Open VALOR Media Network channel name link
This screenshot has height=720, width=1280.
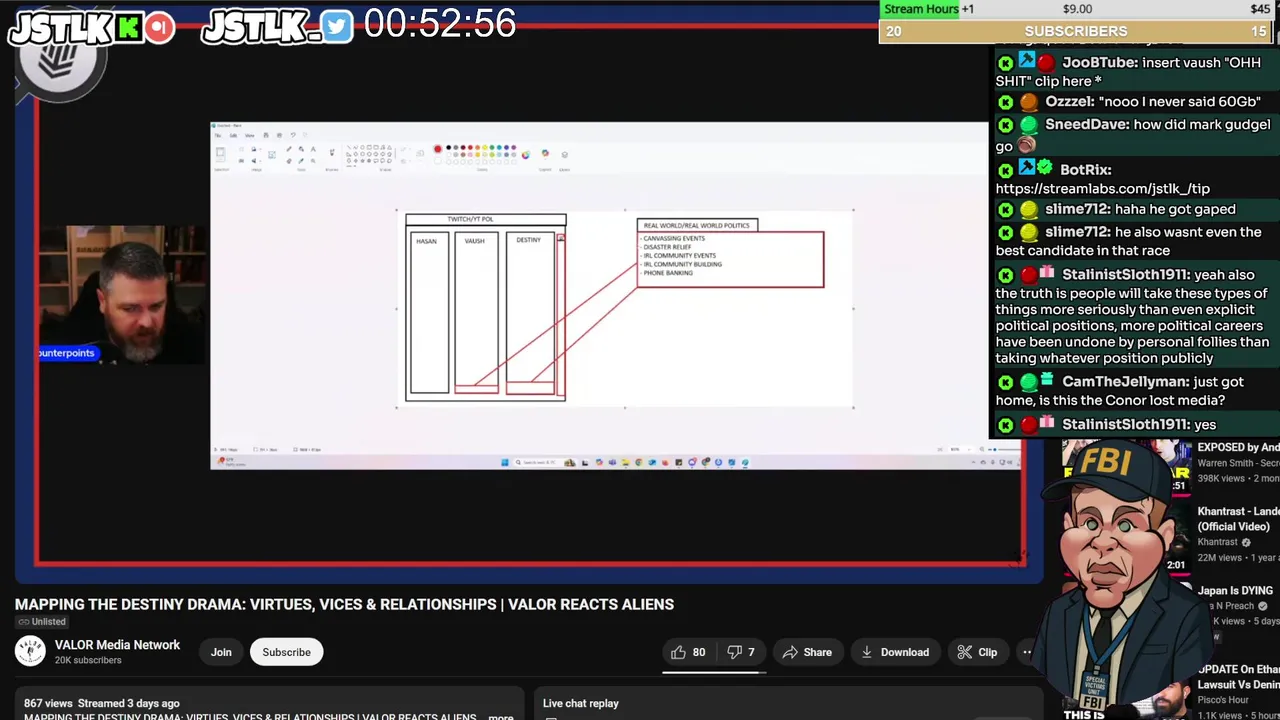117,645
